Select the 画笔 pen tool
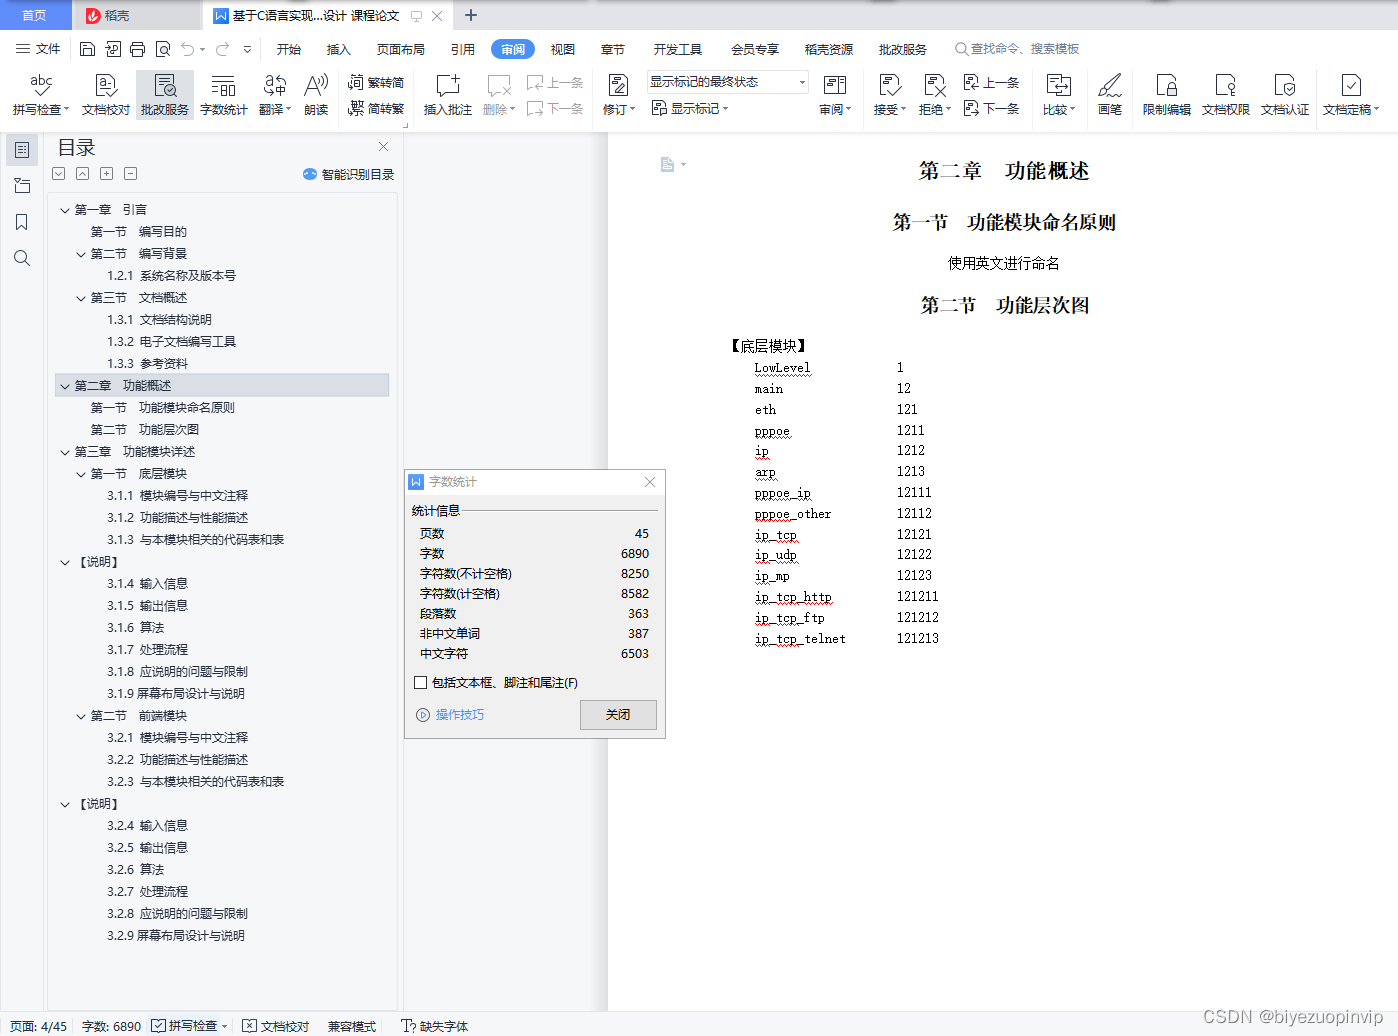This screenshot has width=1398, height=1036. pyautogui.click(x=1110, y=95)
